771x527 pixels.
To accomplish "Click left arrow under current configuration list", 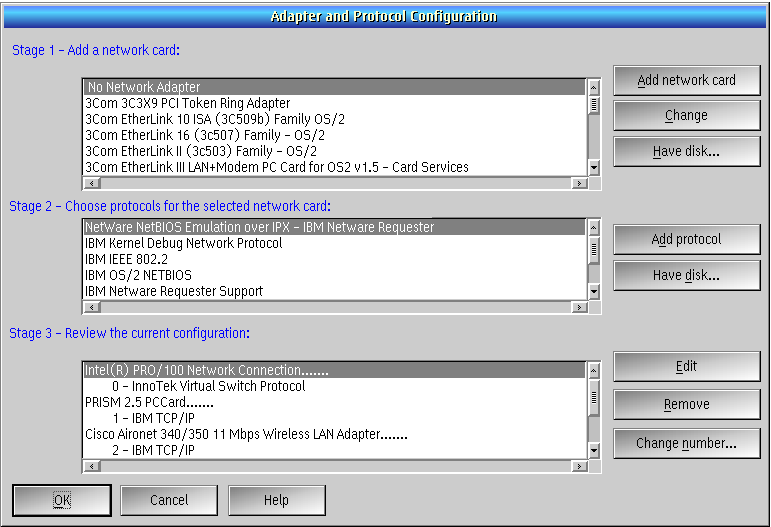I will pos(92,466).
